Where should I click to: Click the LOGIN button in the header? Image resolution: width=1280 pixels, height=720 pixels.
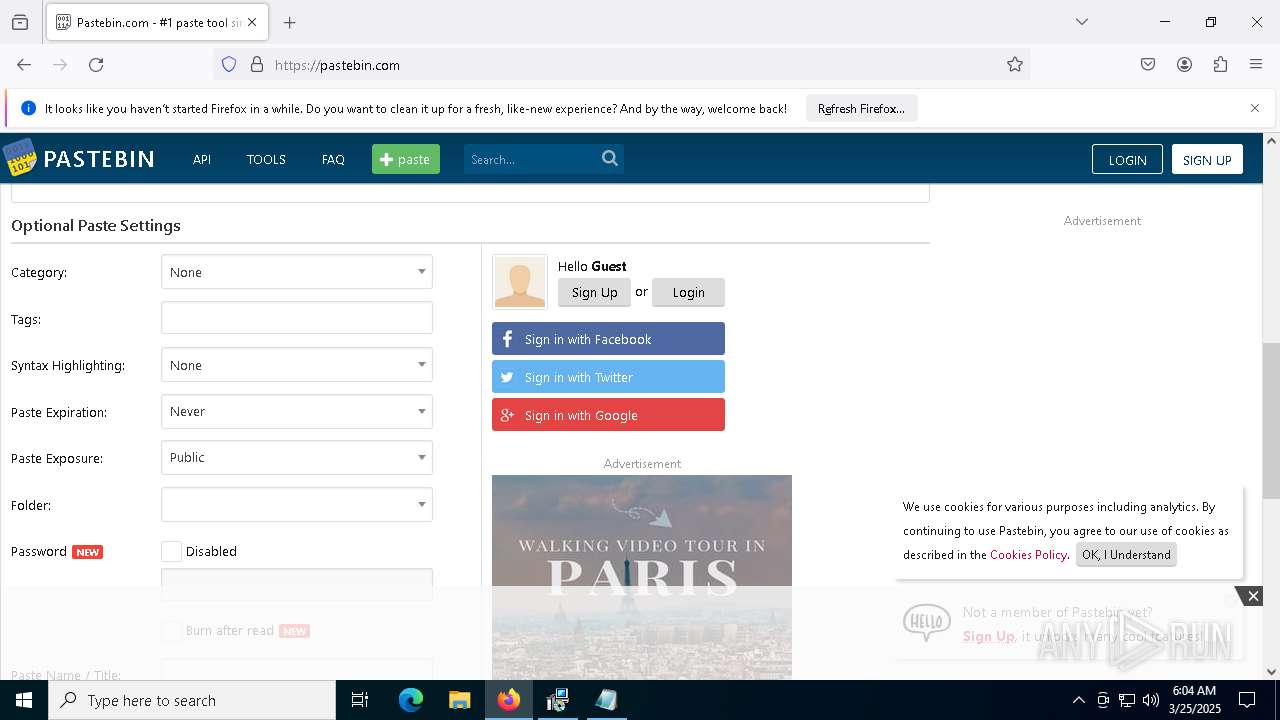[1127, 160]
